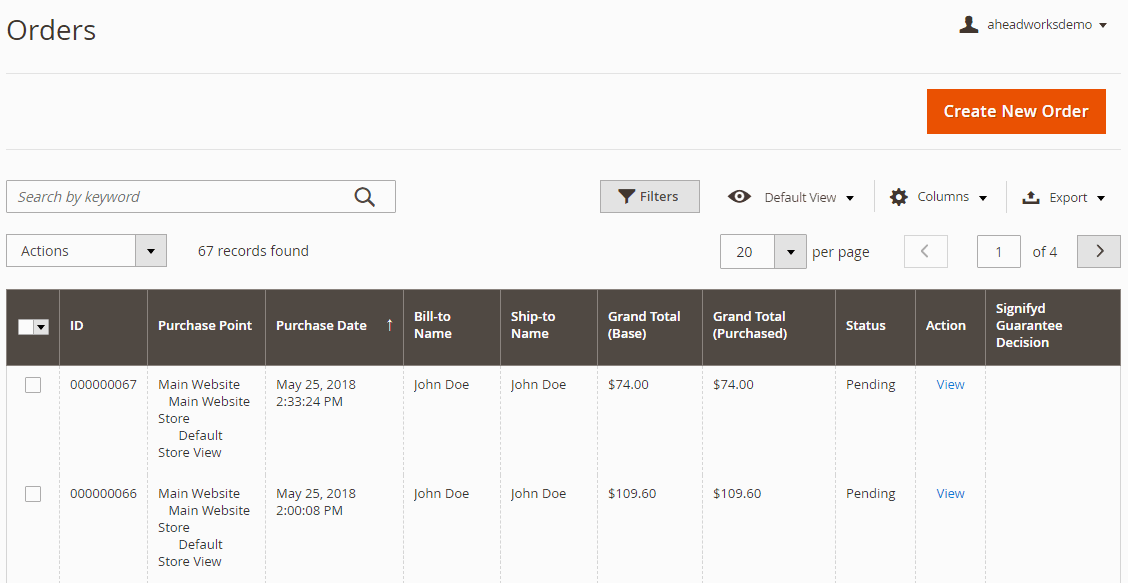Viewport: 1128px width, 583px height.
Task: Open the Filters panel
Action: pos(650,196)
